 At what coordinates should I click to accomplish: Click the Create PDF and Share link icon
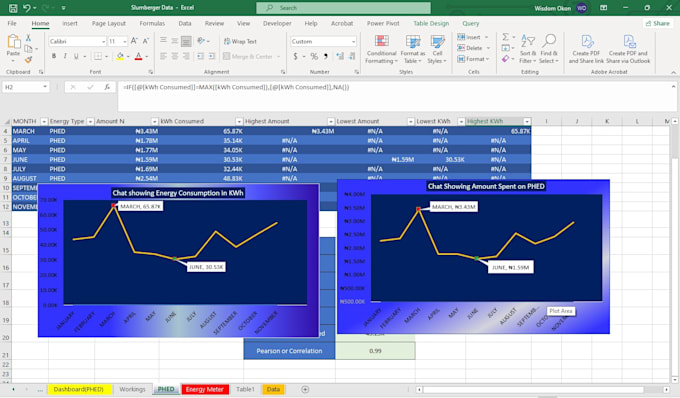[x=586, y=42]
